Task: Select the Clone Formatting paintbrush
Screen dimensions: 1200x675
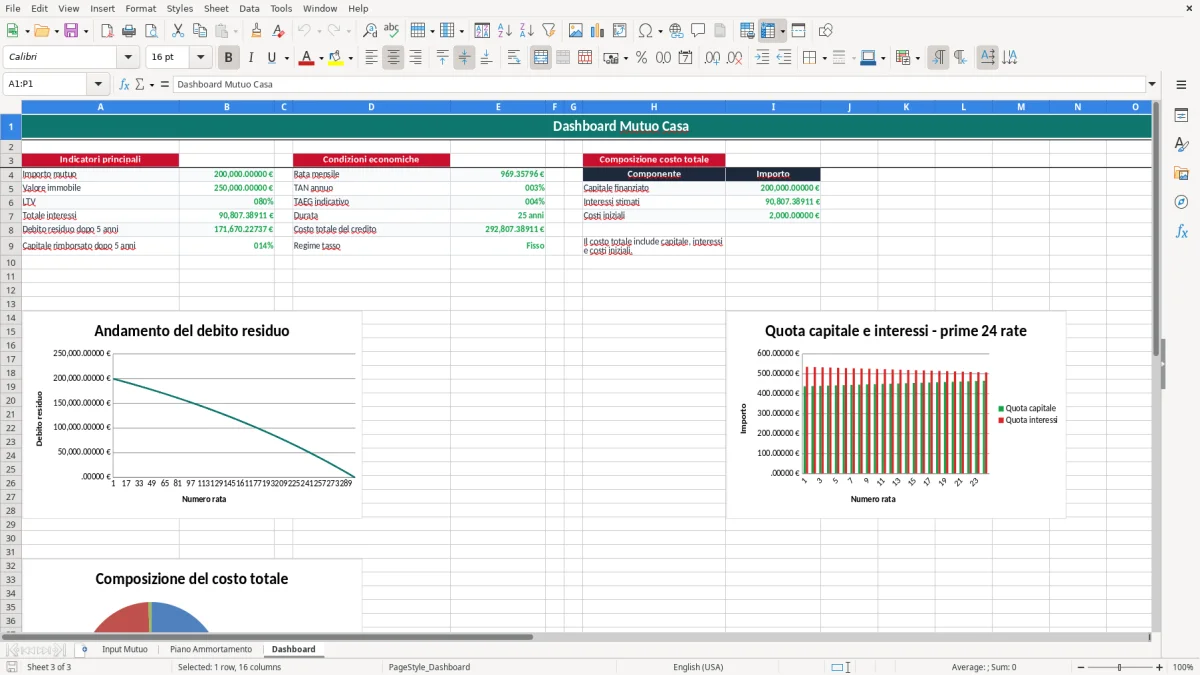Action: 256,31
